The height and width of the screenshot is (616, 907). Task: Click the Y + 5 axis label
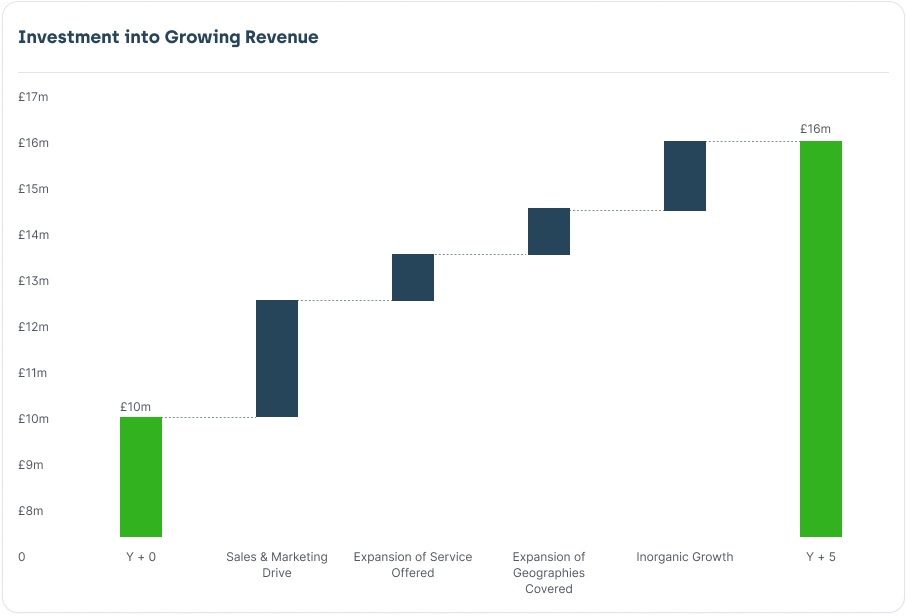(820, 557)
